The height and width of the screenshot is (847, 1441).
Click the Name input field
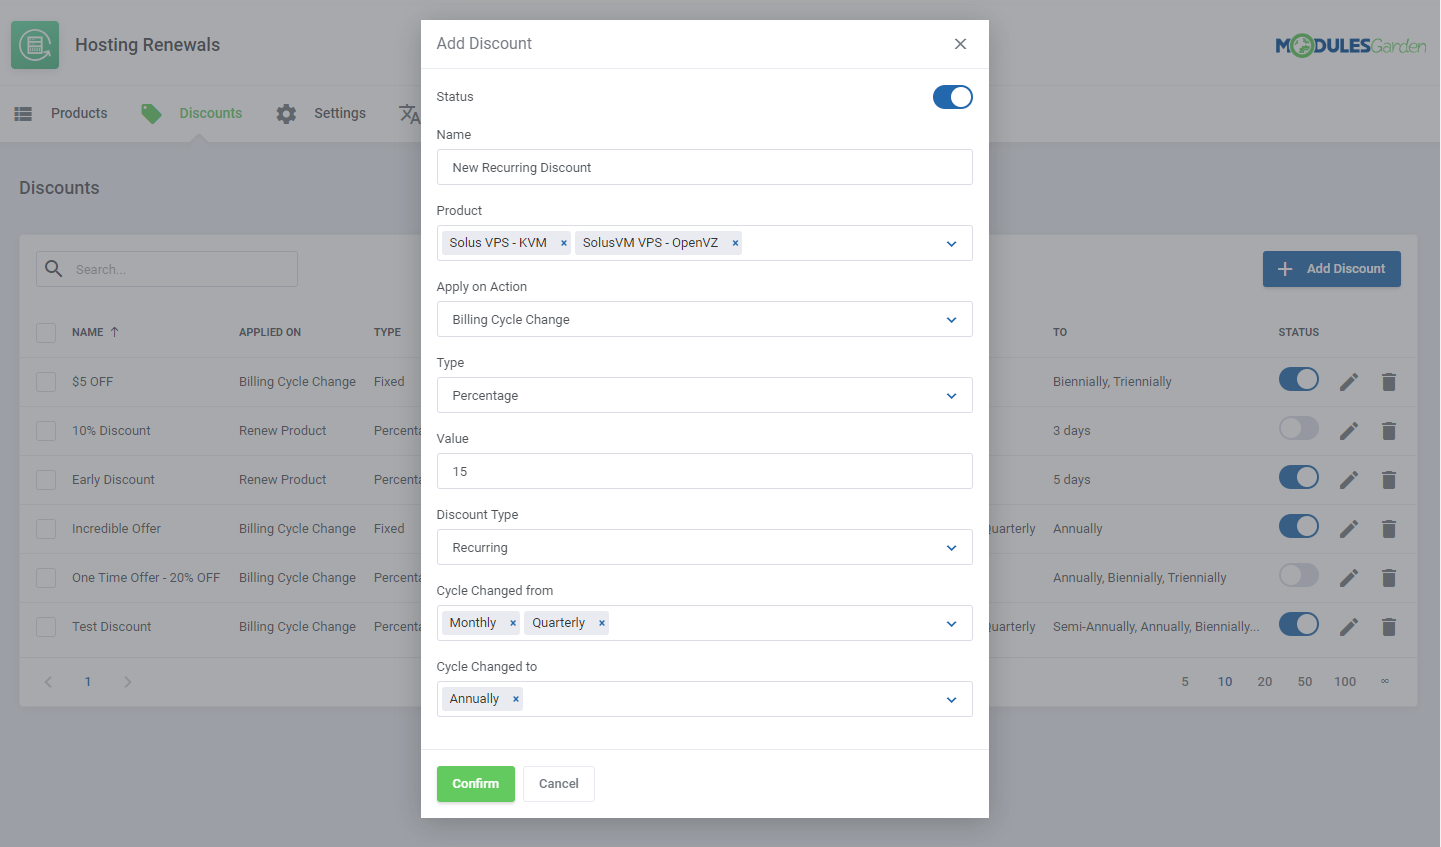pyautogui.click(x=704, y=167)
